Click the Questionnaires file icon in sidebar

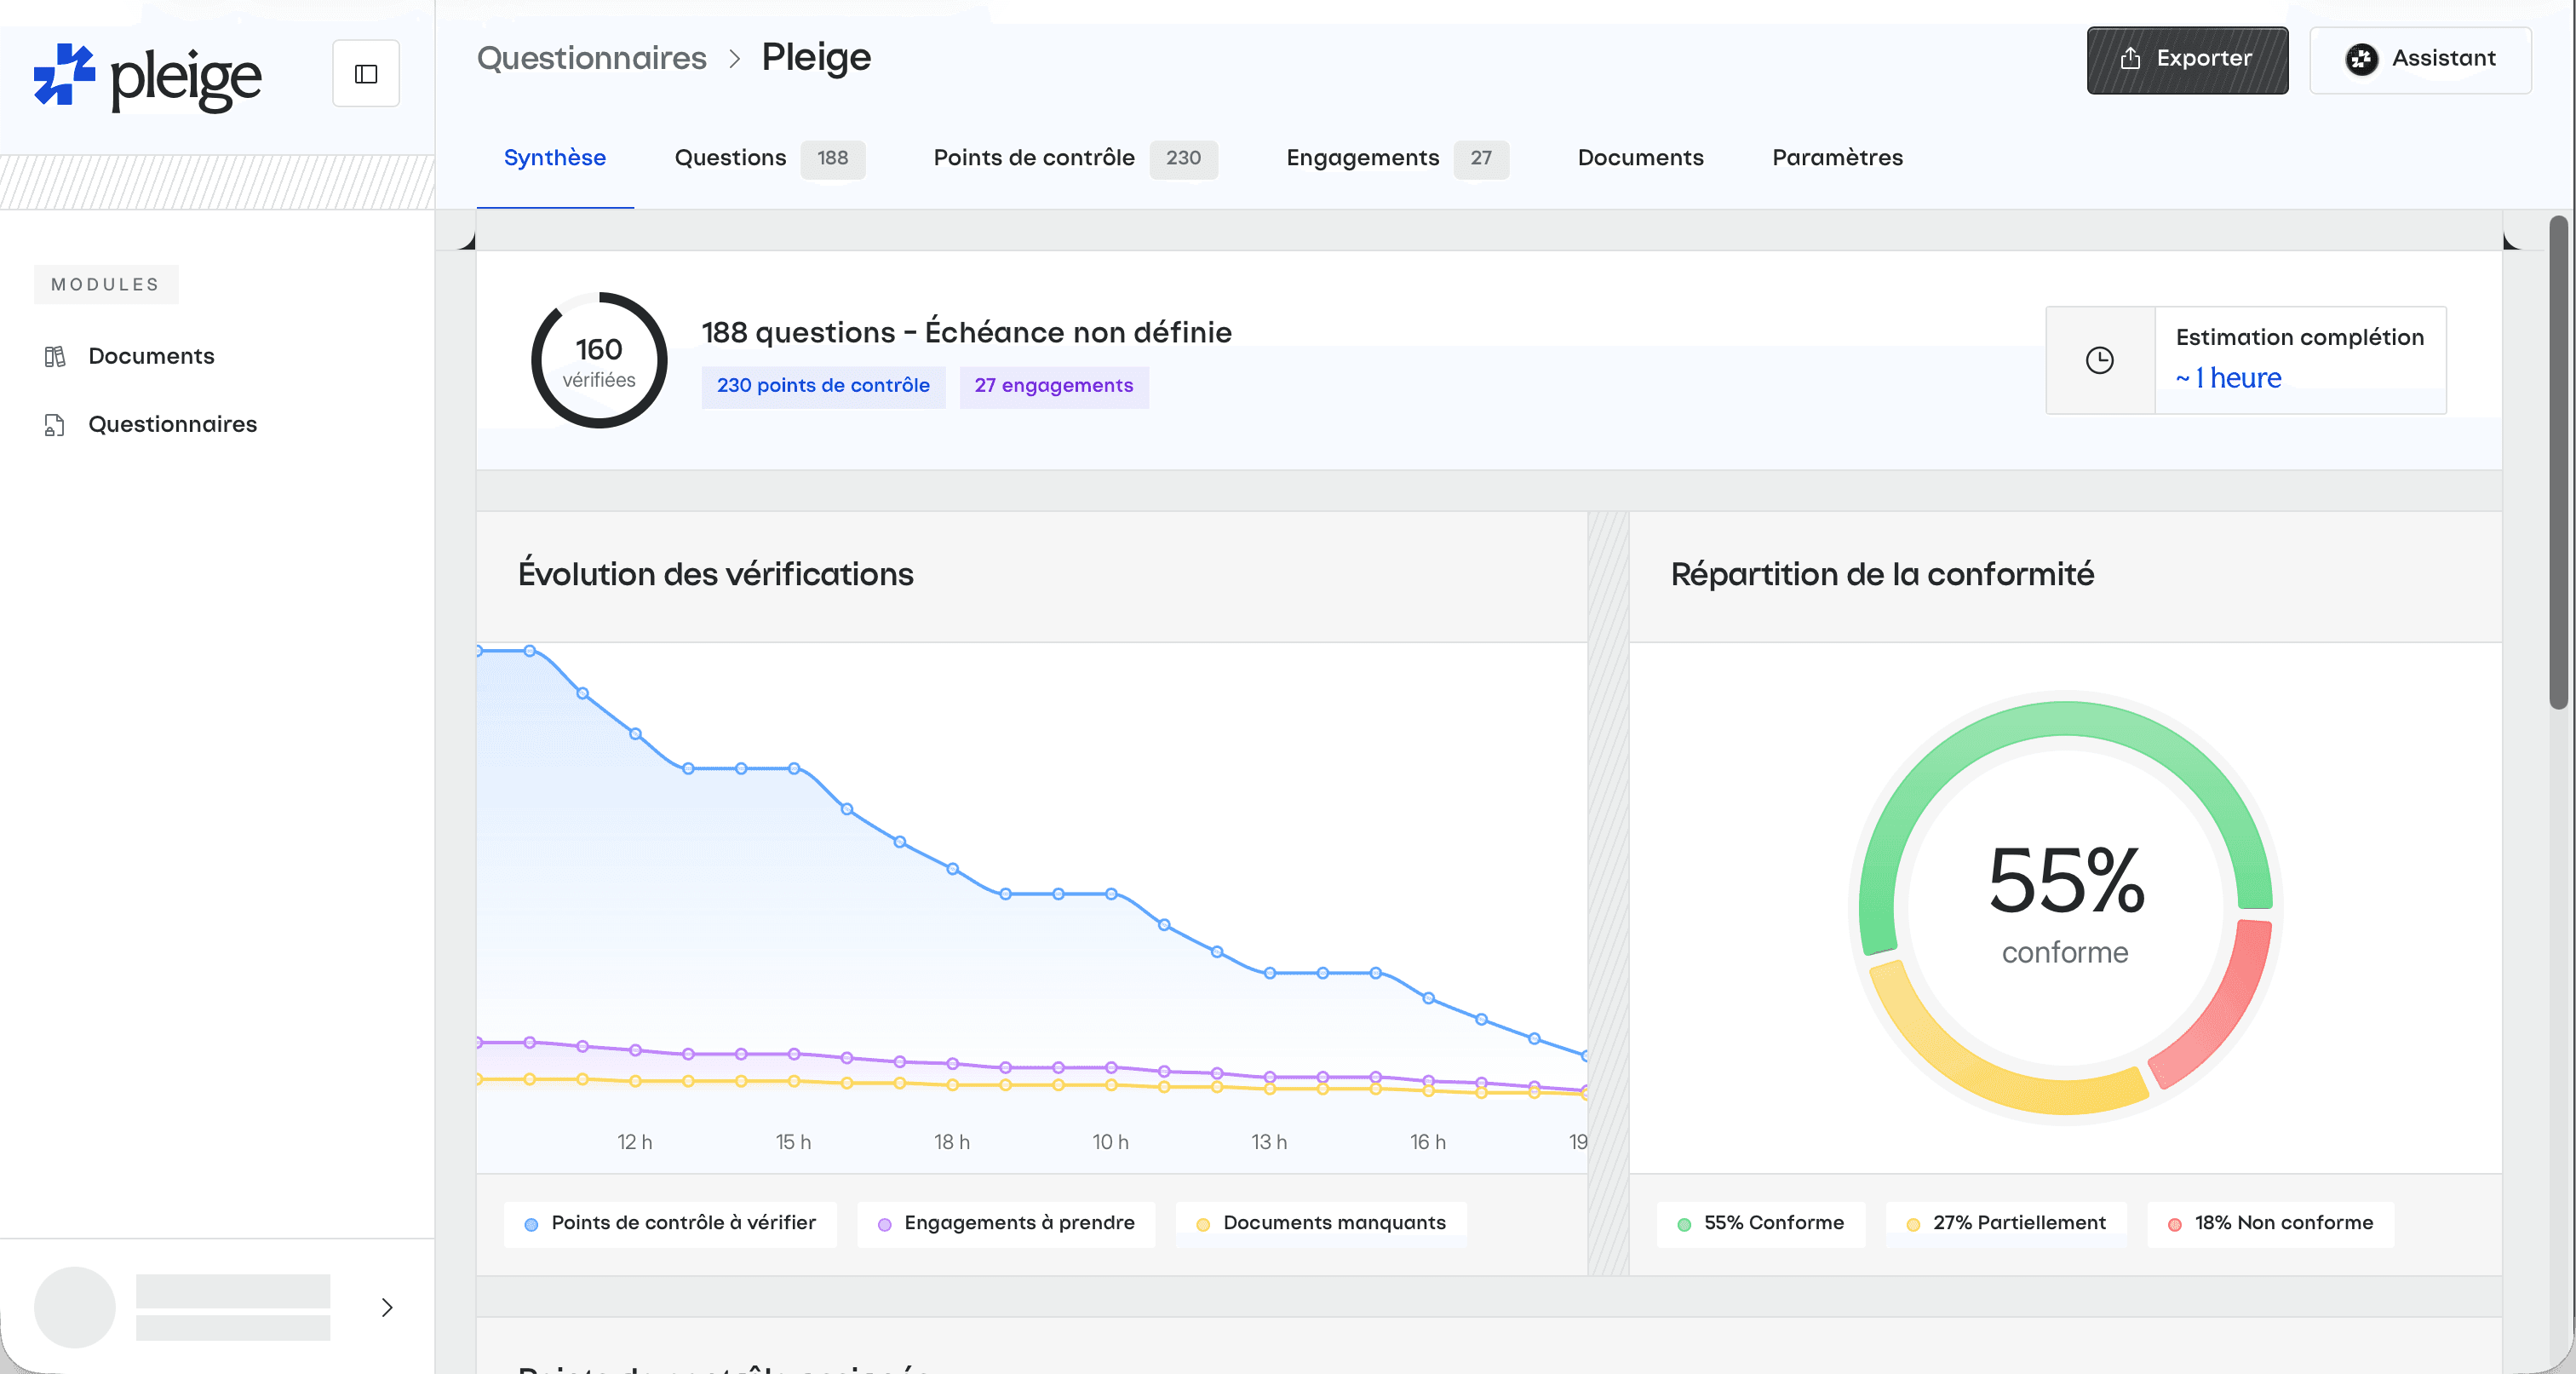click(x=55, y=425)
